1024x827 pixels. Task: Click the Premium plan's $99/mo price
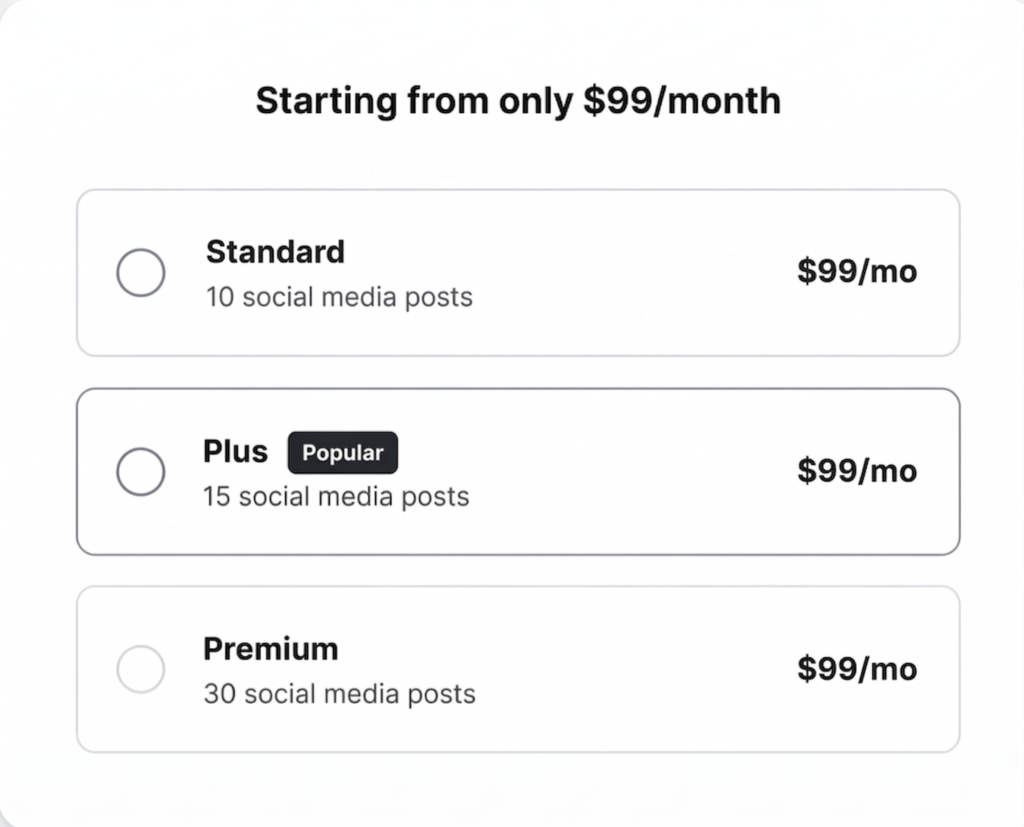(856, 668)
